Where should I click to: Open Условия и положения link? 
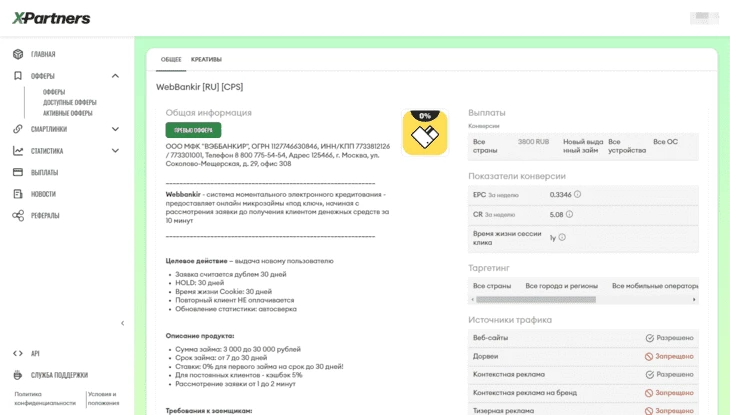(103, 399)
